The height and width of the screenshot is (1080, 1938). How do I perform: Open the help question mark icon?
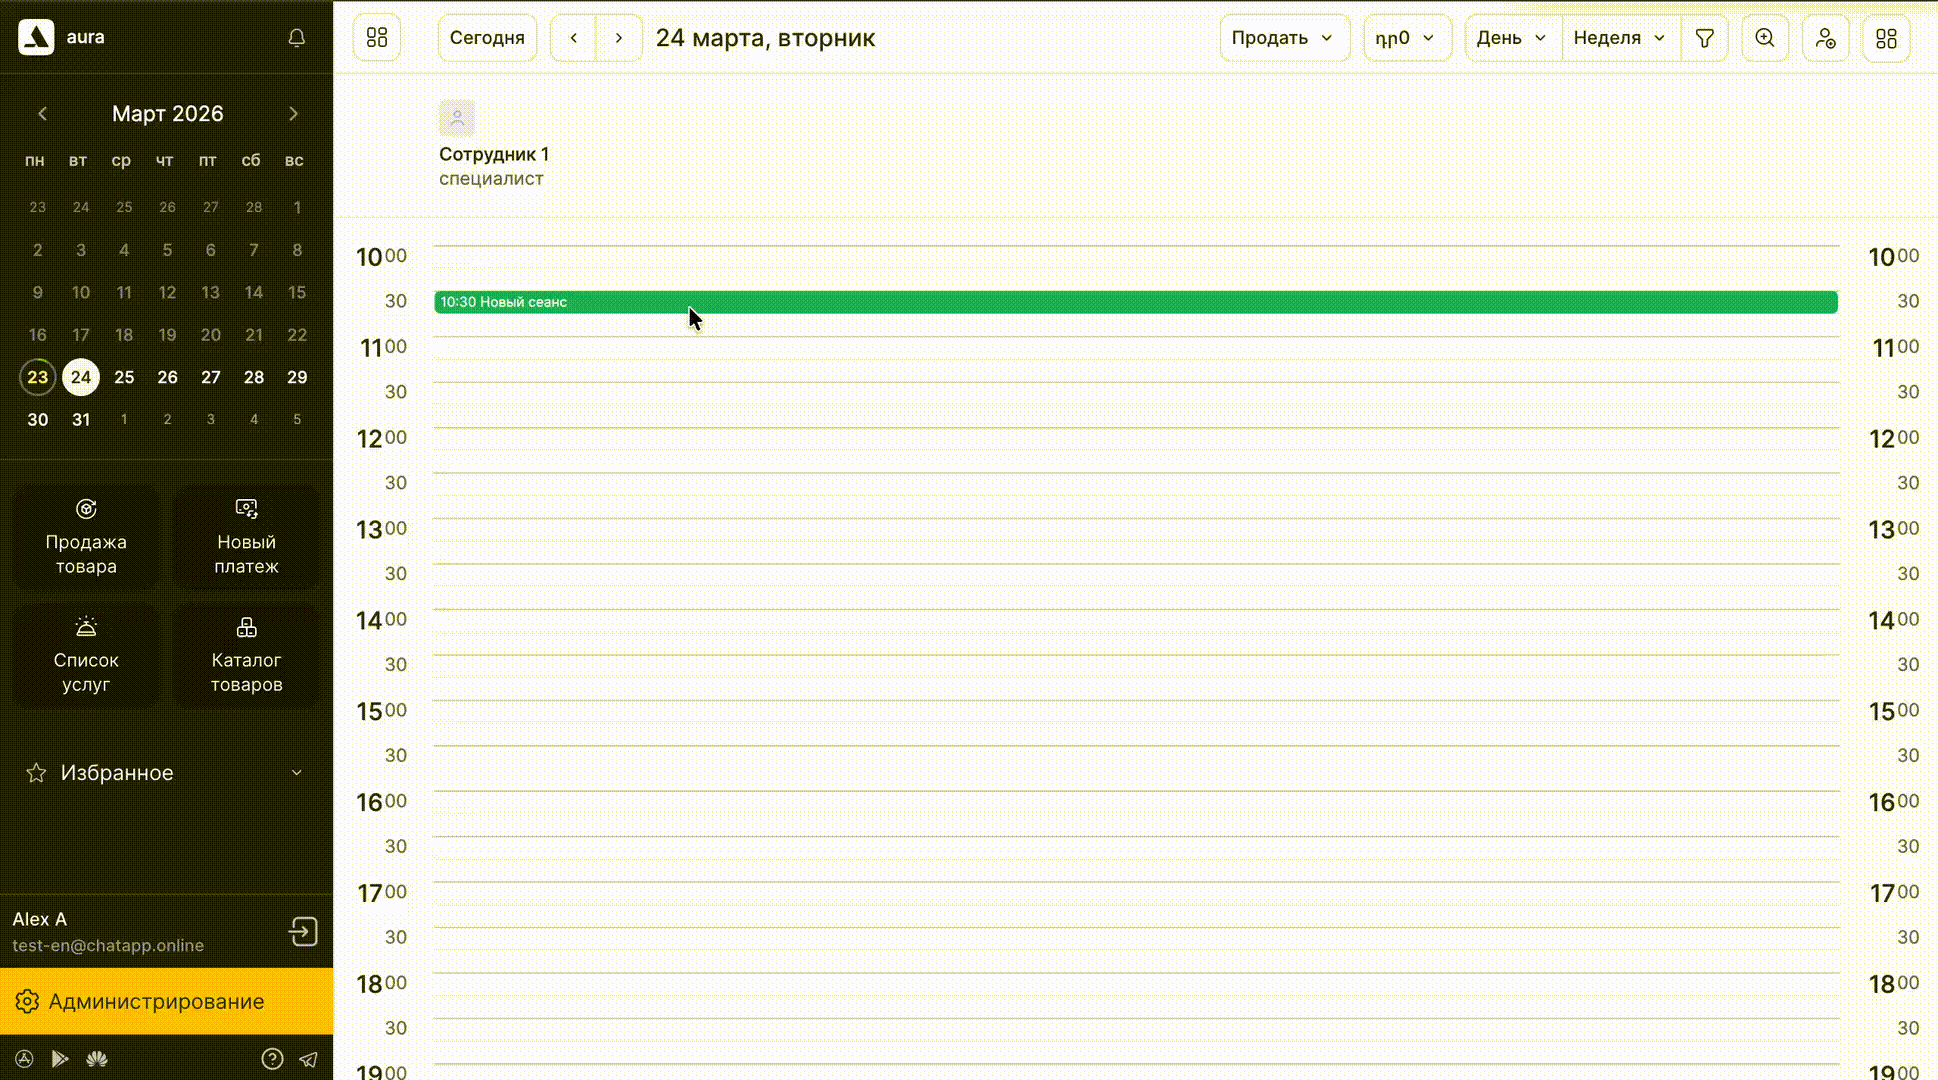[272, 1059]
